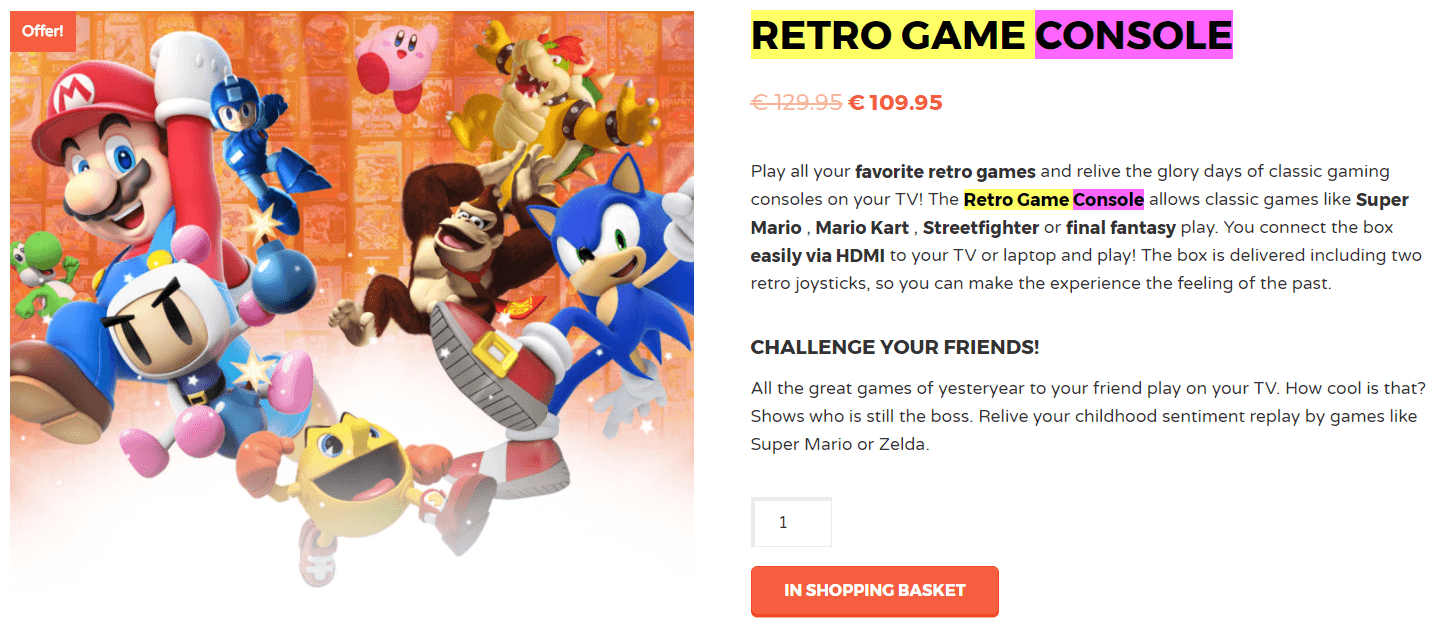Click the quantity input field
The image size is (1433, 630).
791,522
